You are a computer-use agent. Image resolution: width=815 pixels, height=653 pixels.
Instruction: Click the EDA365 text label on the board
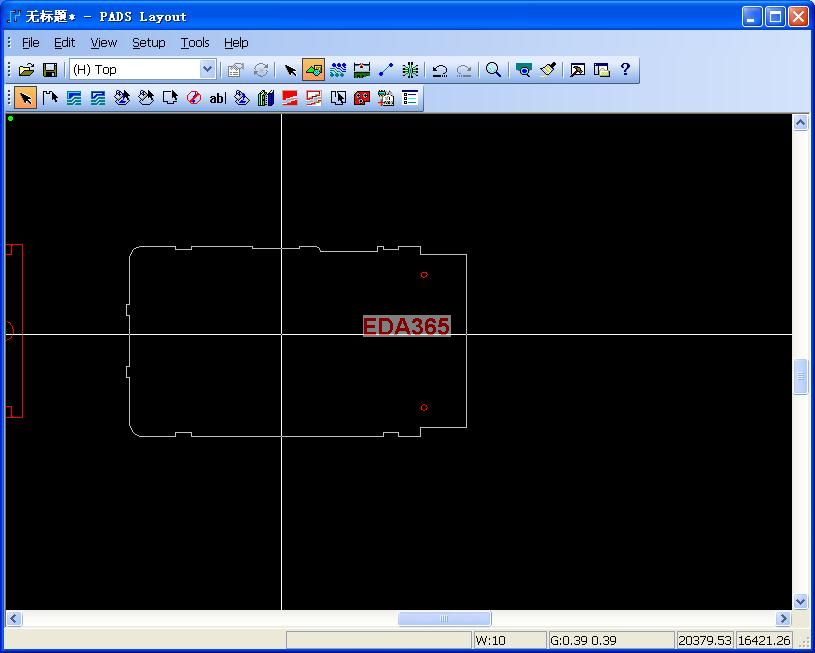click(406, 326)
